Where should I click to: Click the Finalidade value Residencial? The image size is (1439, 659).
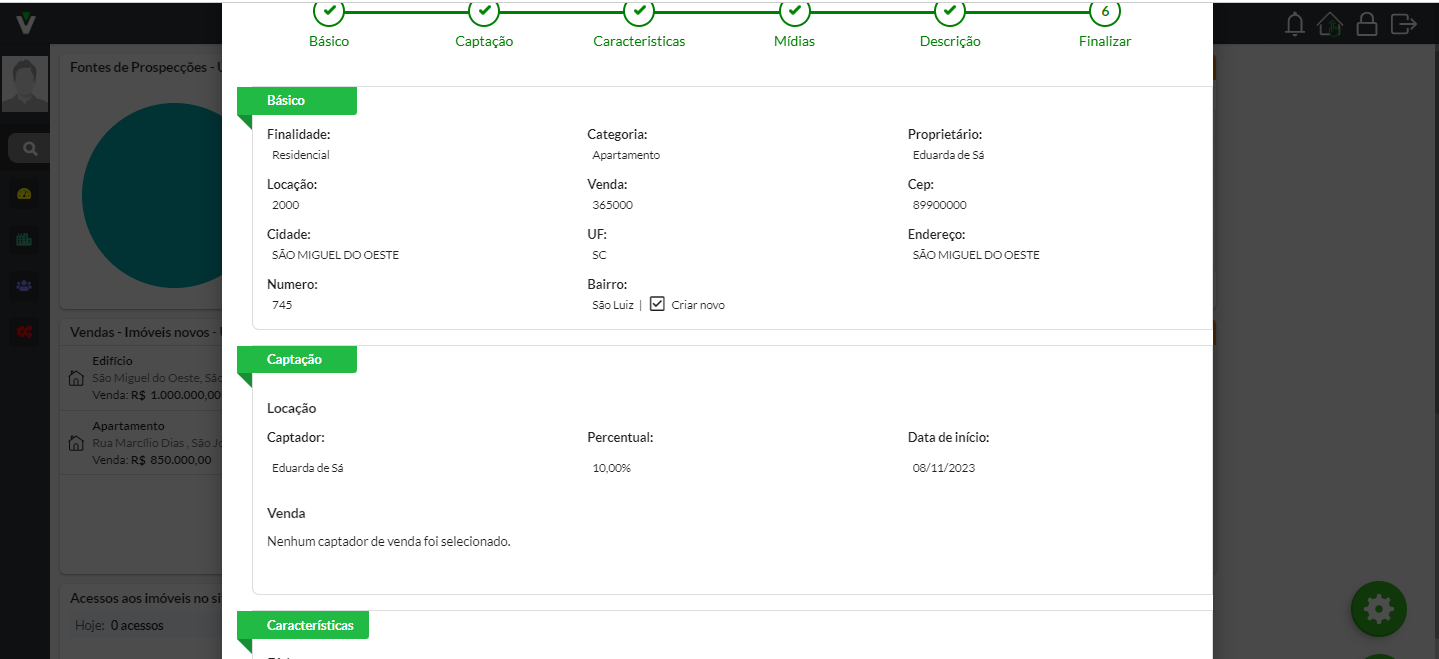(300, 155)
